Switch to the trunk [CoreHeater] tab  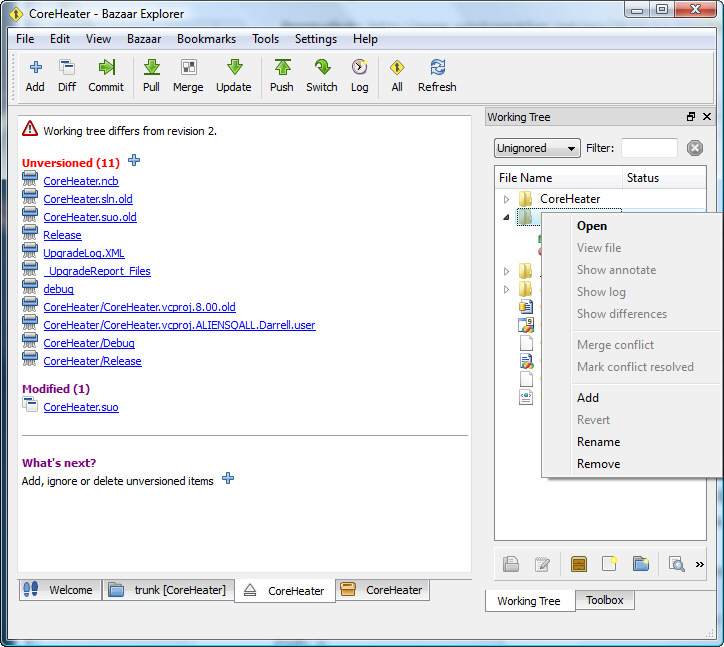[x=168, y=590]
